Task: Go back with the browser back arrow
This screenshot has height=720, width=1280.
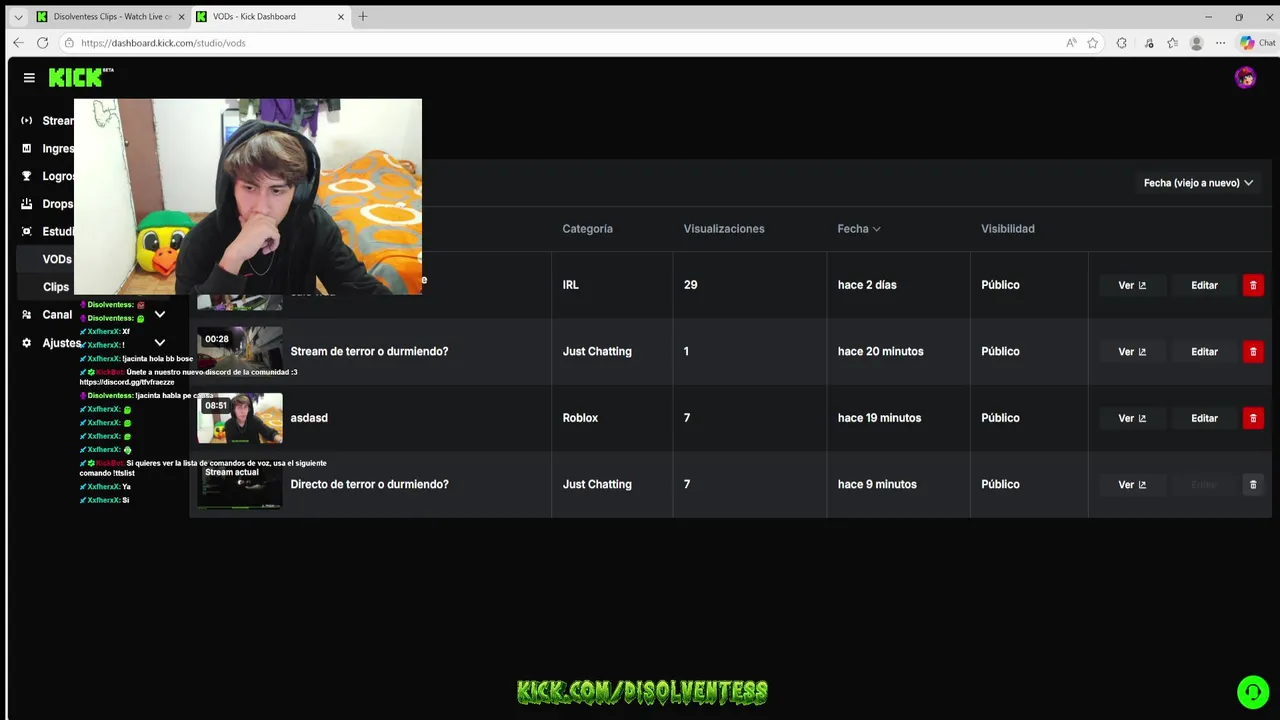Action: coord(18,43)
